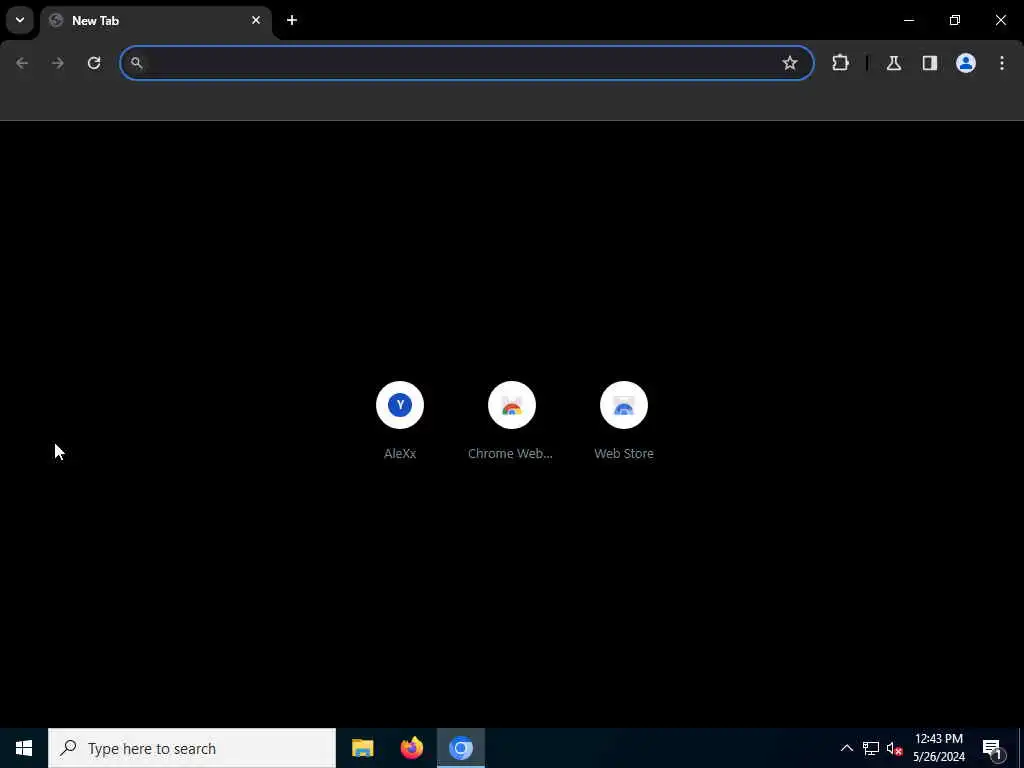Open the three-dot Chrome menu
Image resolution: width=1024 pixels, height=768 pixels.
1002,63
